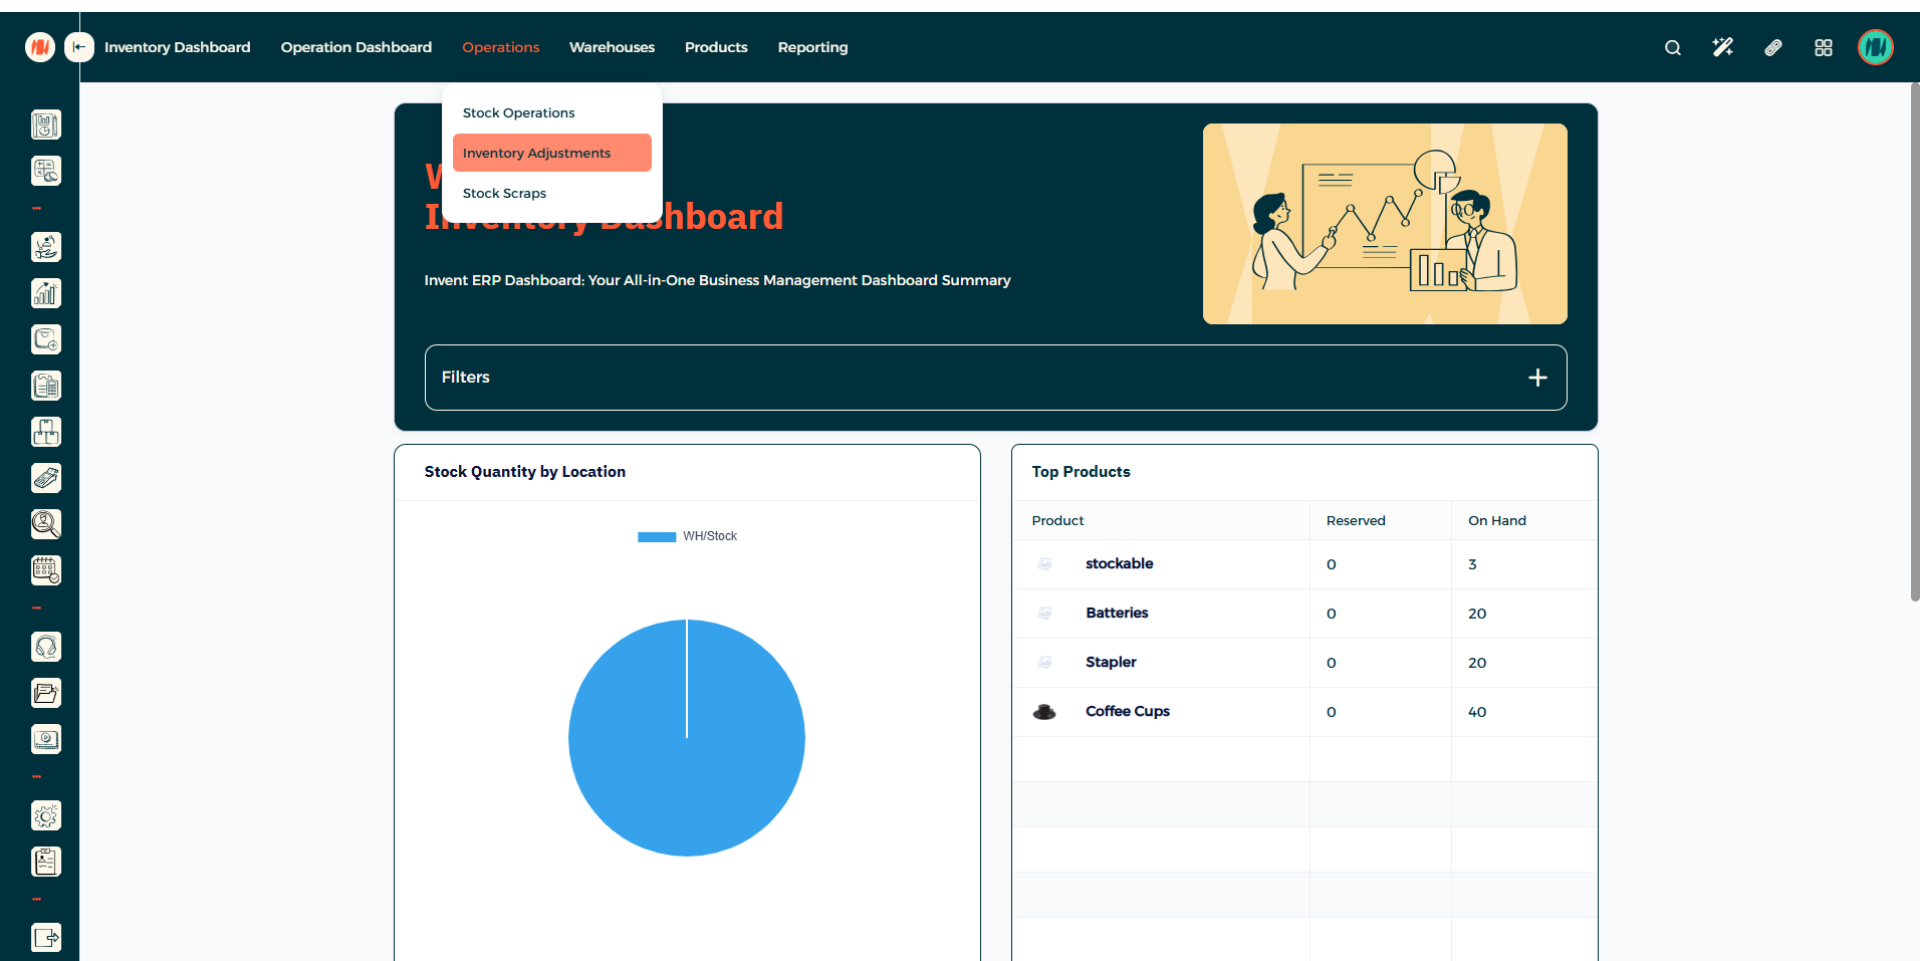Open the Reporting dropdown menu
This screenshot has width=1920, height=961.
pos(812,47)
